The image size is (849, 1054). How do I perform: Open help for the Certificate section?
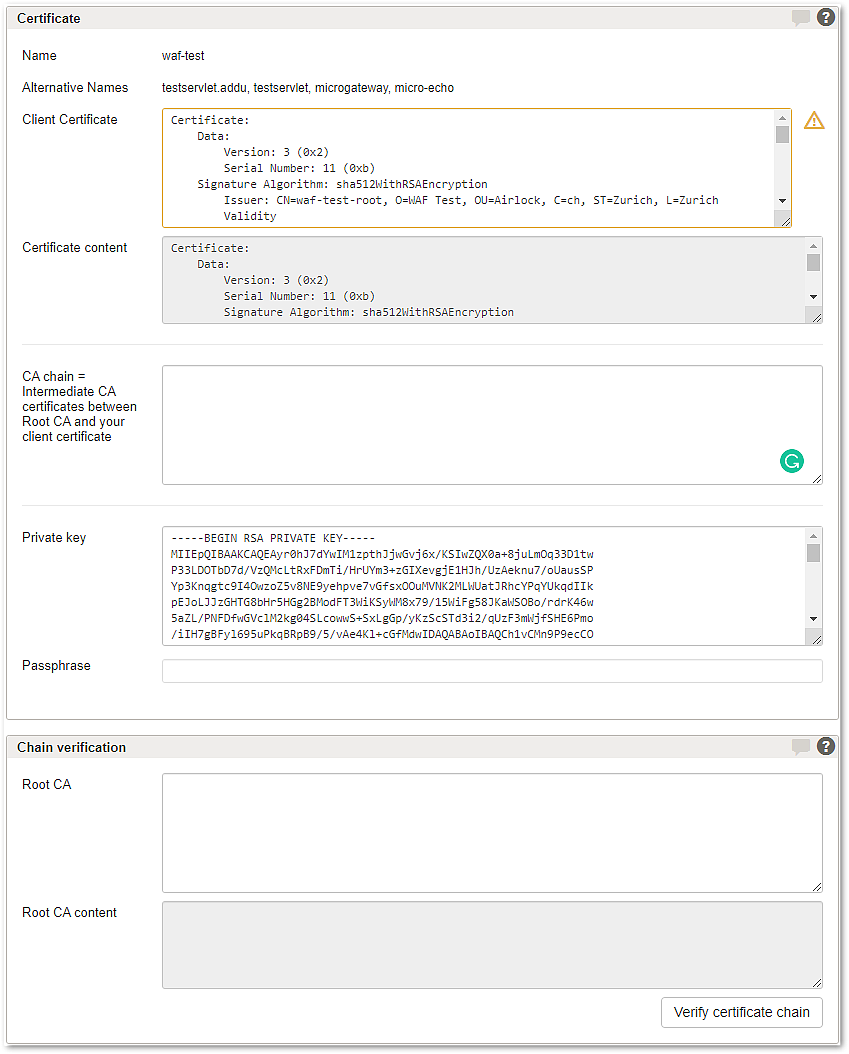pos(825,17)
